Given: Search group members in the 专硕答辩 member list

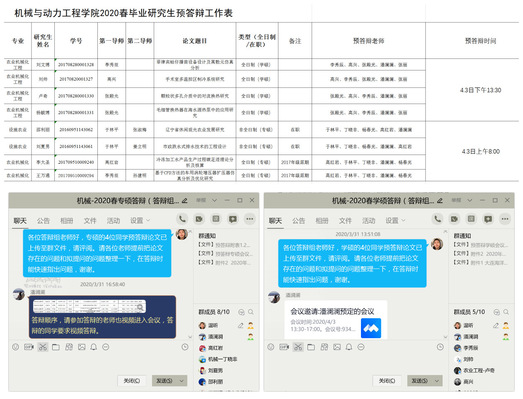Looking at the screenshot, I should point(251,312).
